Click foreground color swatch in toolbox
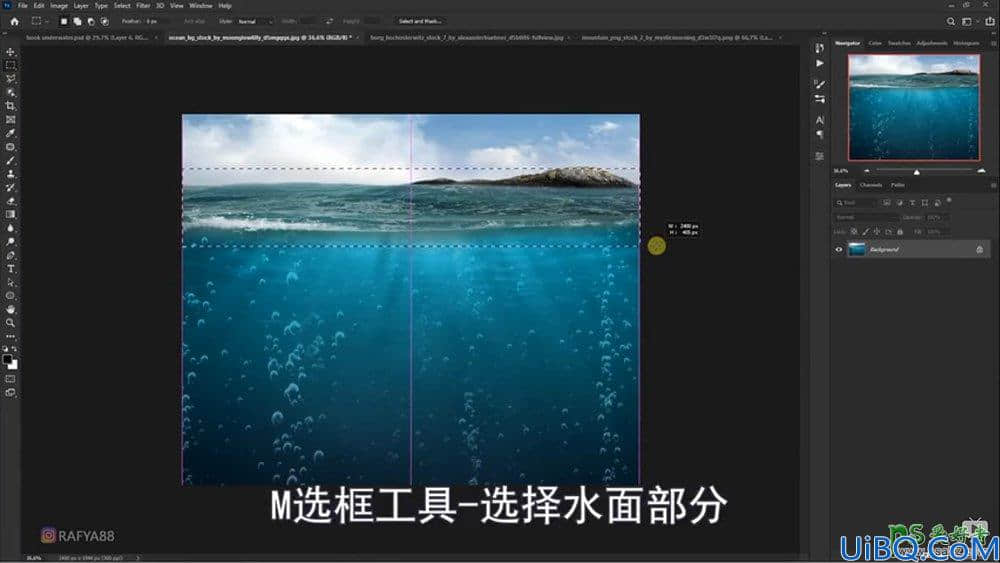 click(8, 360)
